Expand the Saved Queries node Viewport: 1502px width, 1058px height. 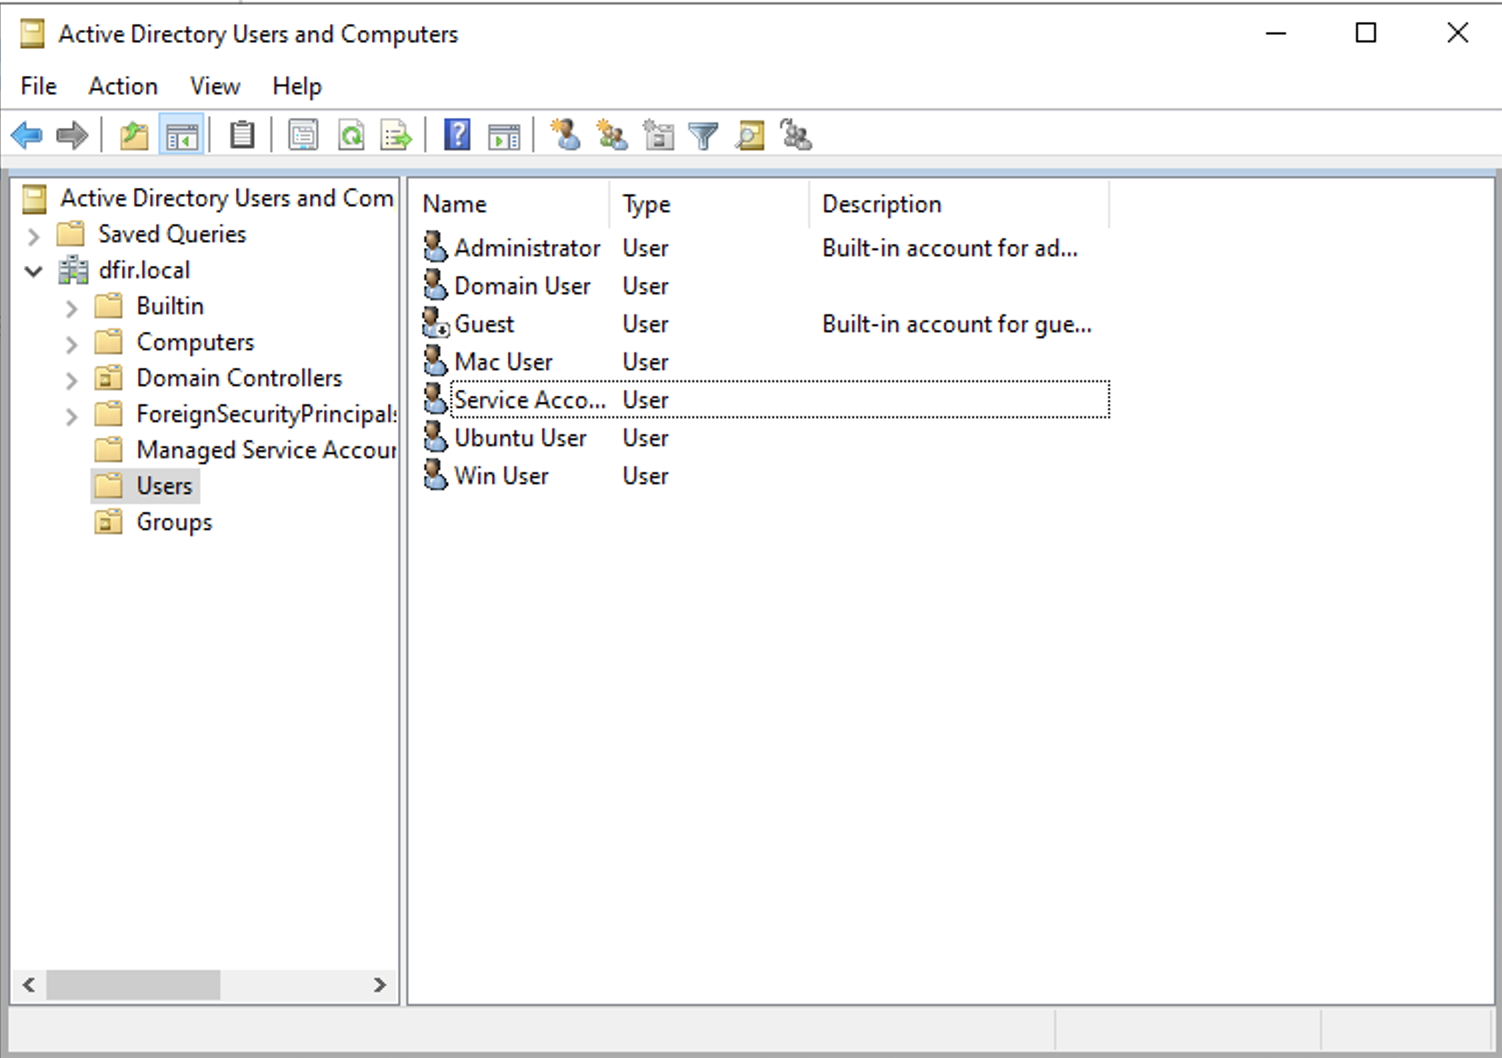tap(34, 235)
